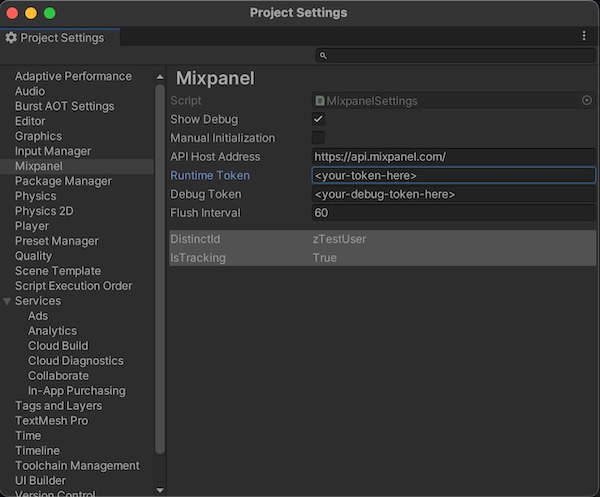The width and height of the screenshot is (600, 497).
Task: Open Player settings
Action: tap(32, 226)
